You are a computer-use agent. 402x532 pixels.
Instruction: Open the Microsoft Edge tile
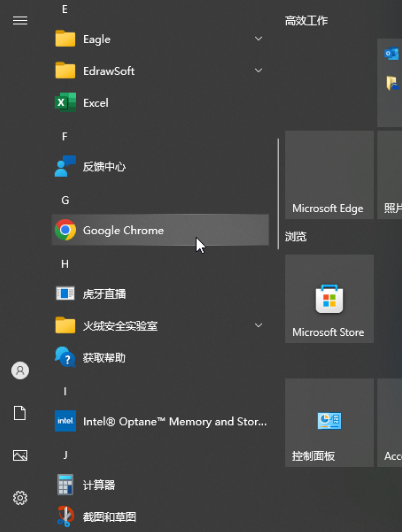pyautogui.click(x=329, y=175)
